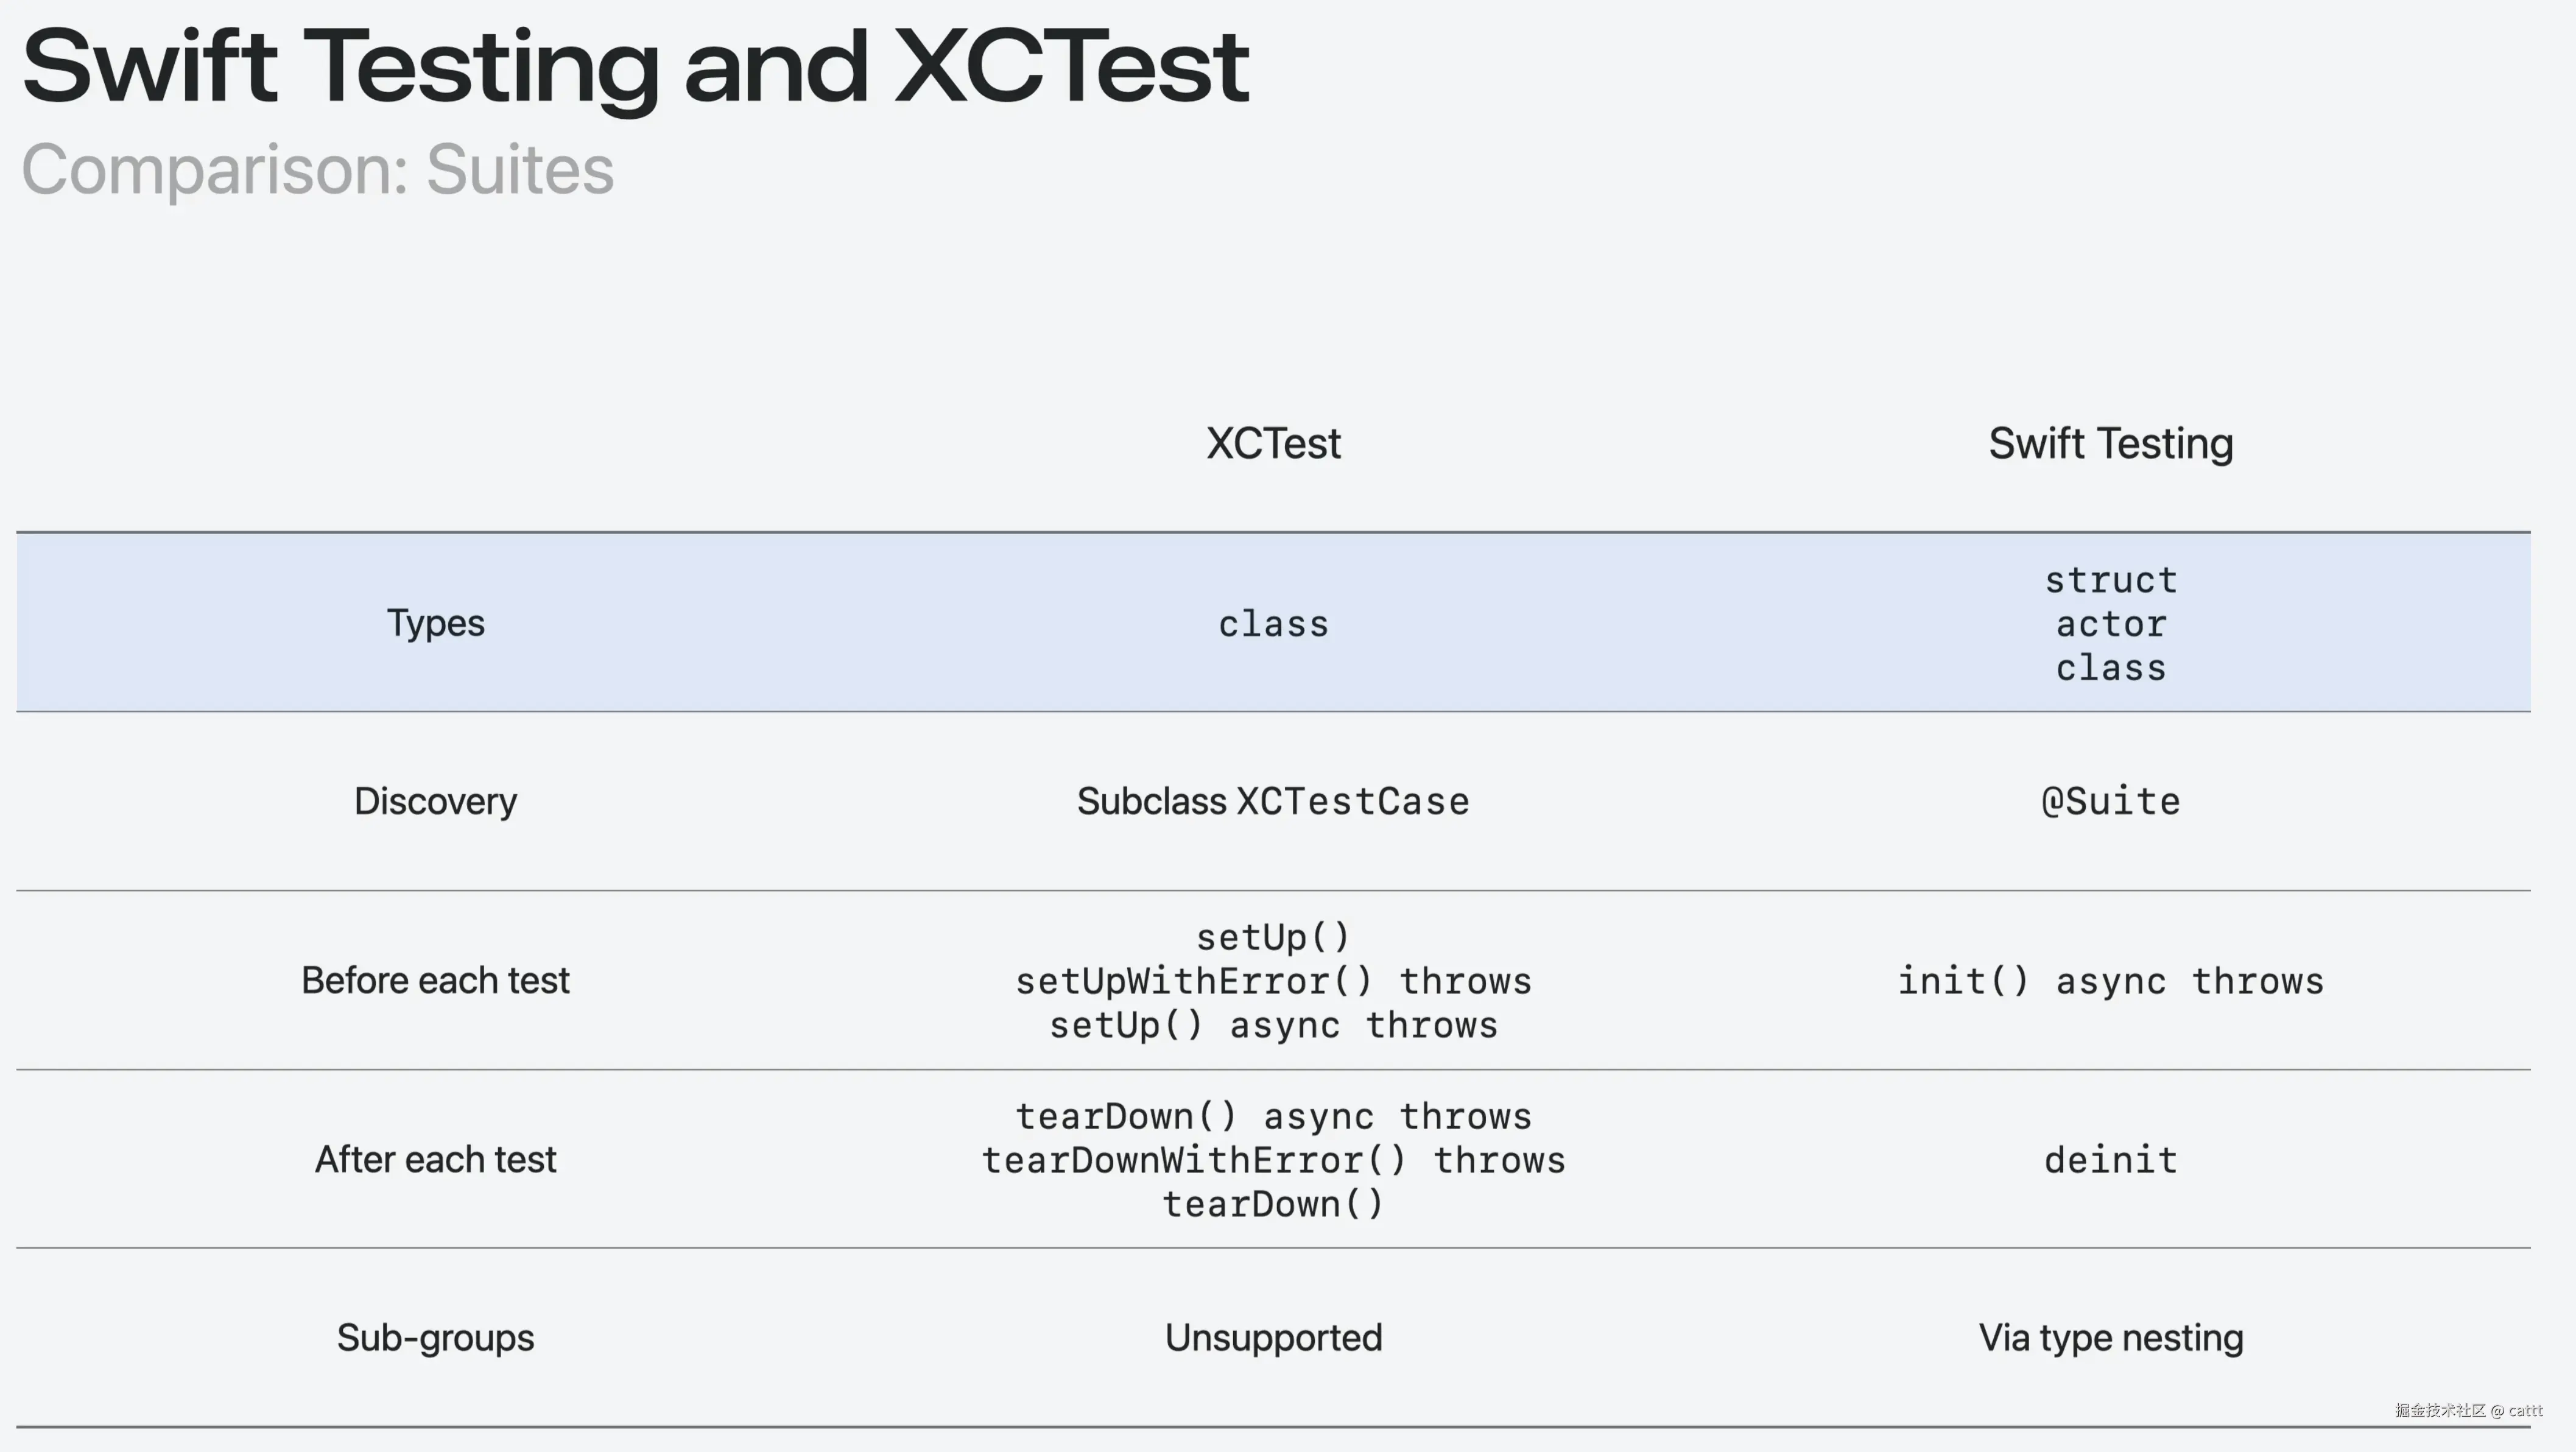Select 'init() async throws' text
Screen dimensions: 2576x1452
[2110, 981]
